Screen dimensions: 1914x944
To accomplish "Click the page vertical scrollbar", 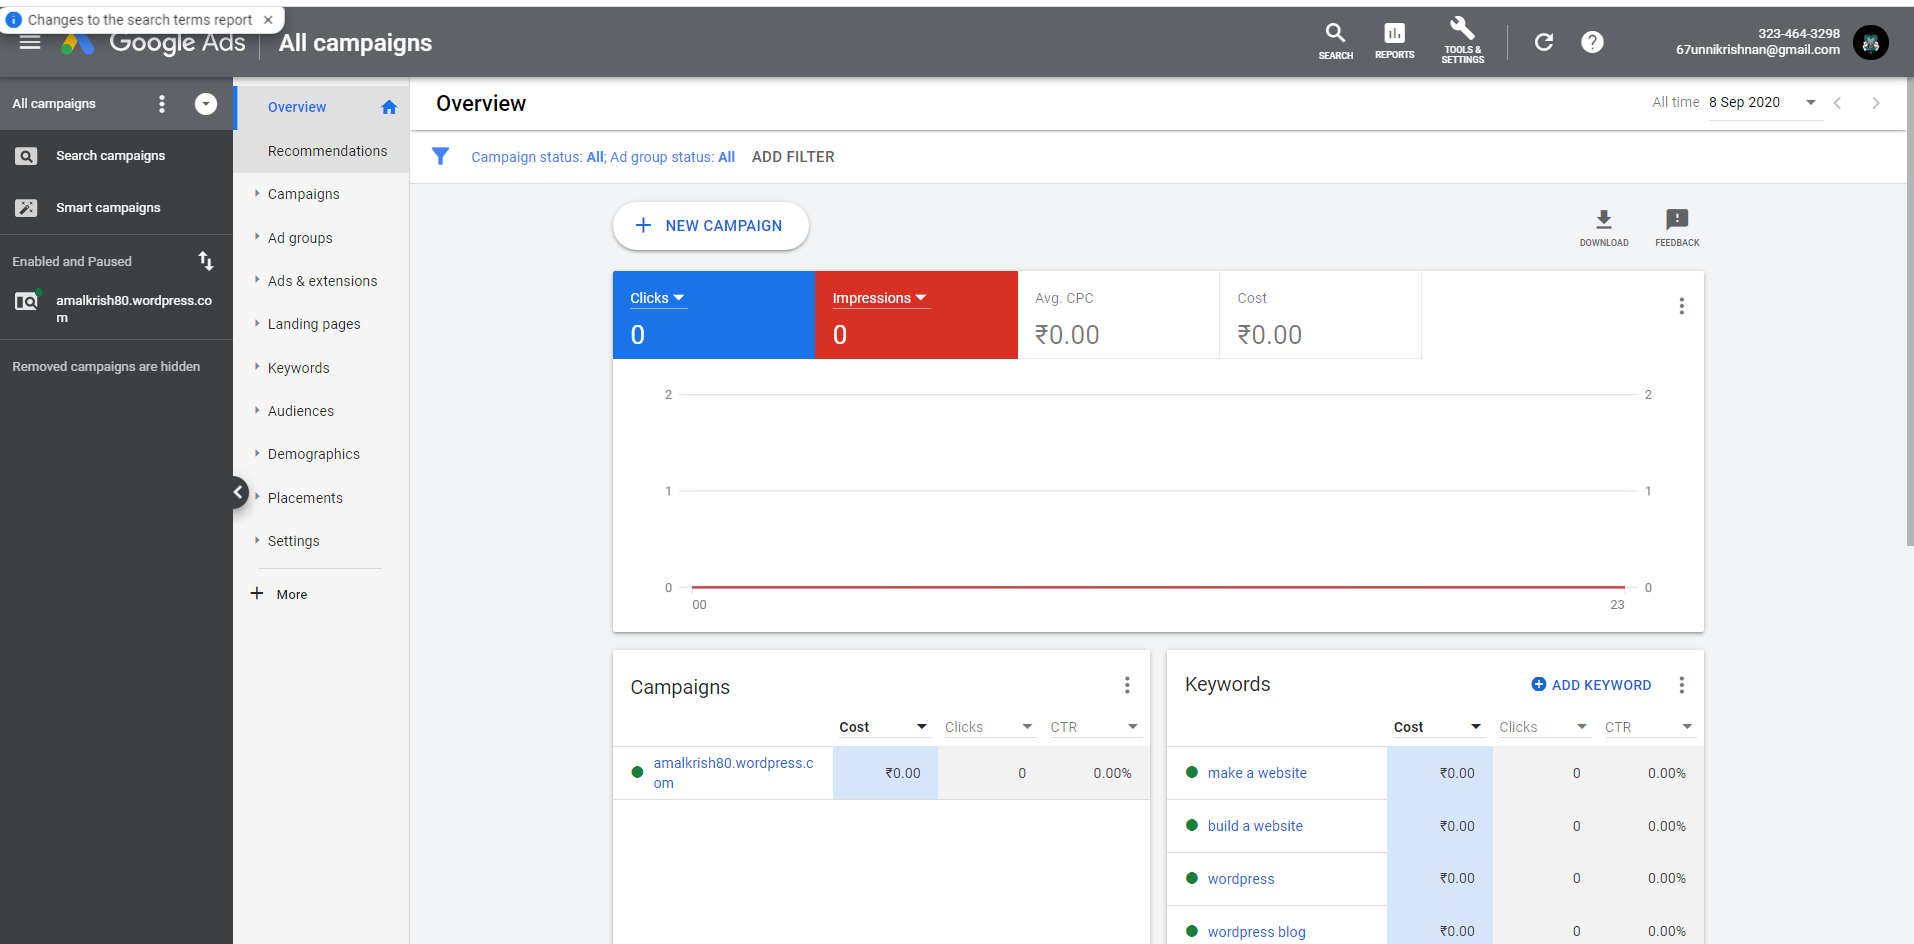I will (1909, 310).
